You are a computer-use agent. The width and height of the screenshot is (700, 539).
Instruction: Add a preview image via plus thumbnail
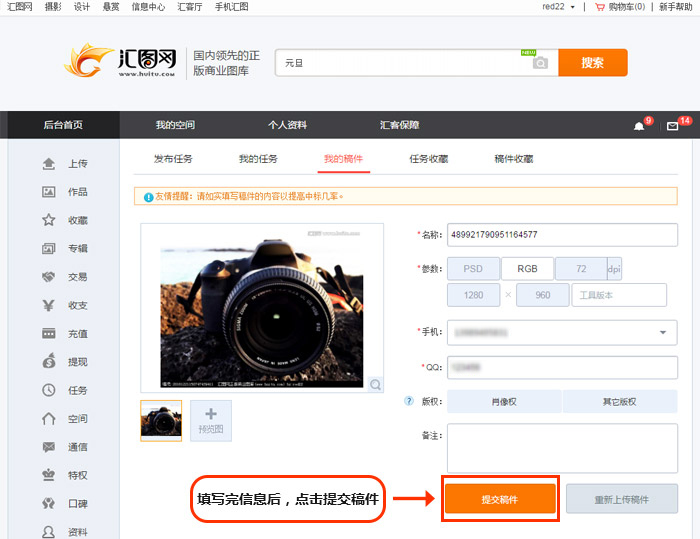point(211,420)
